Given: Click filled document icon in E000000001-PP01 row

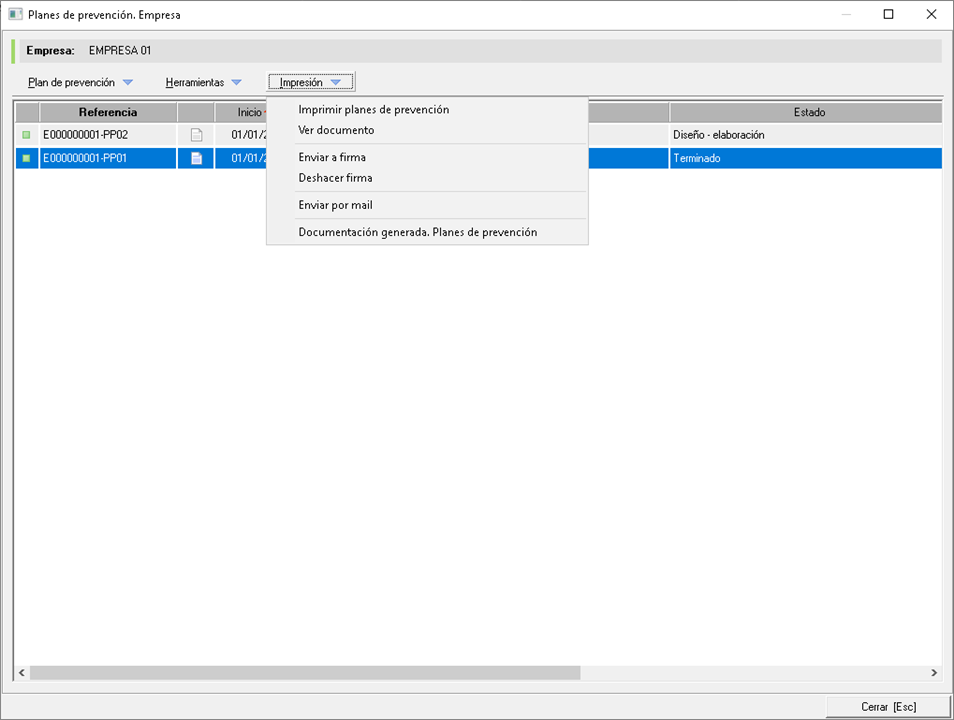Looking at the screenshot, I should pos(196,158).
